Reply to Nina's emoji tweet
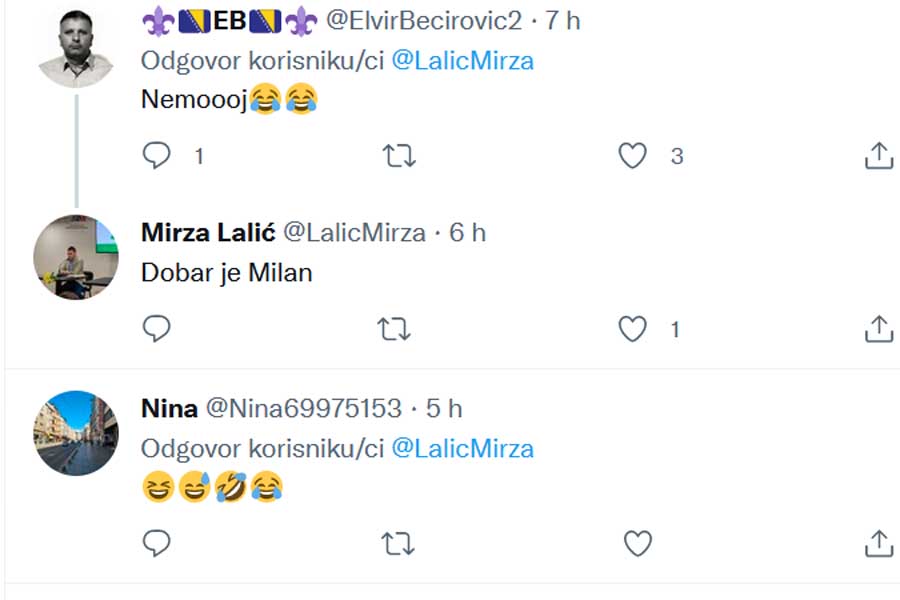The height and width of the screenshot is (600, 900). 157,543
